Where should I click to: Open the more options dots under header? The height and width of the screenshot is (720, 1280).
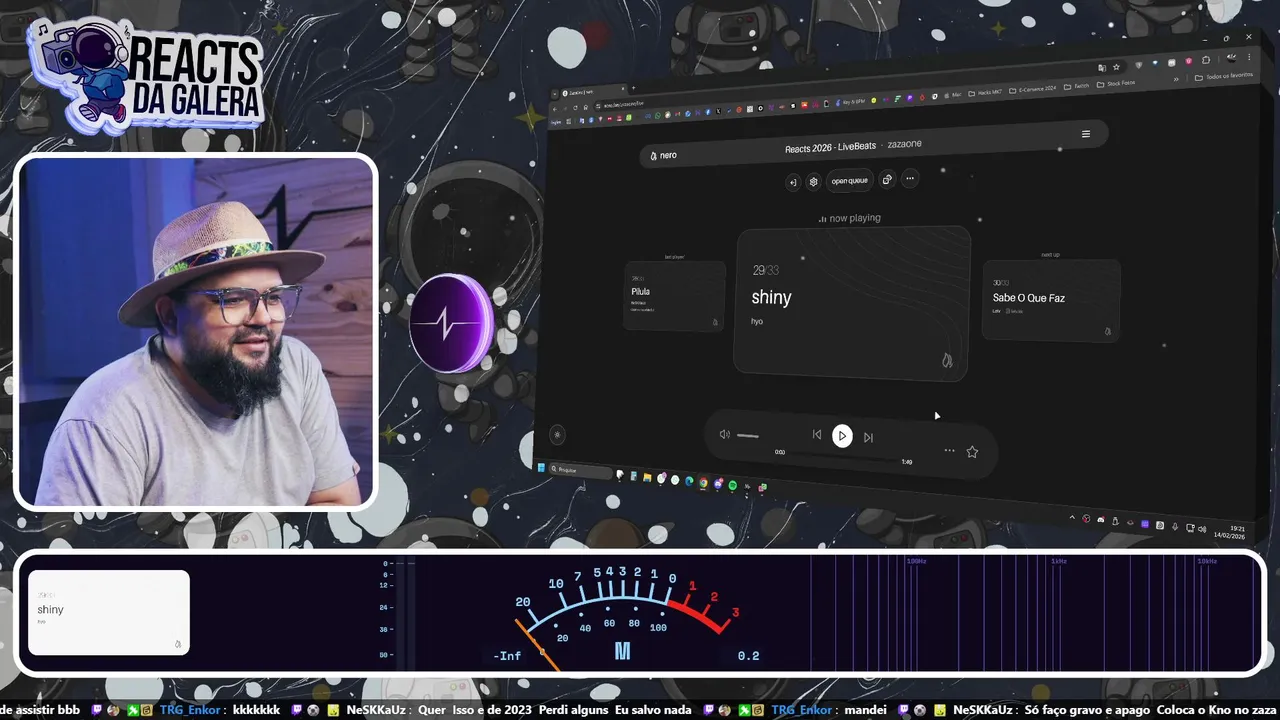[x=909, y=179]
